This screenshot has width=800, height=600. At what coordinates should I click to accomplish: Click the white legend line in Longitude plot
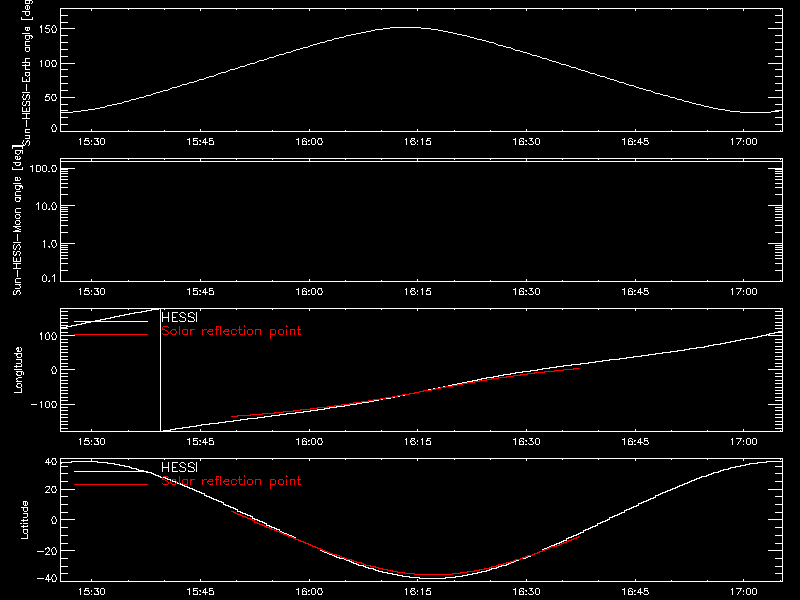(111, 321)
